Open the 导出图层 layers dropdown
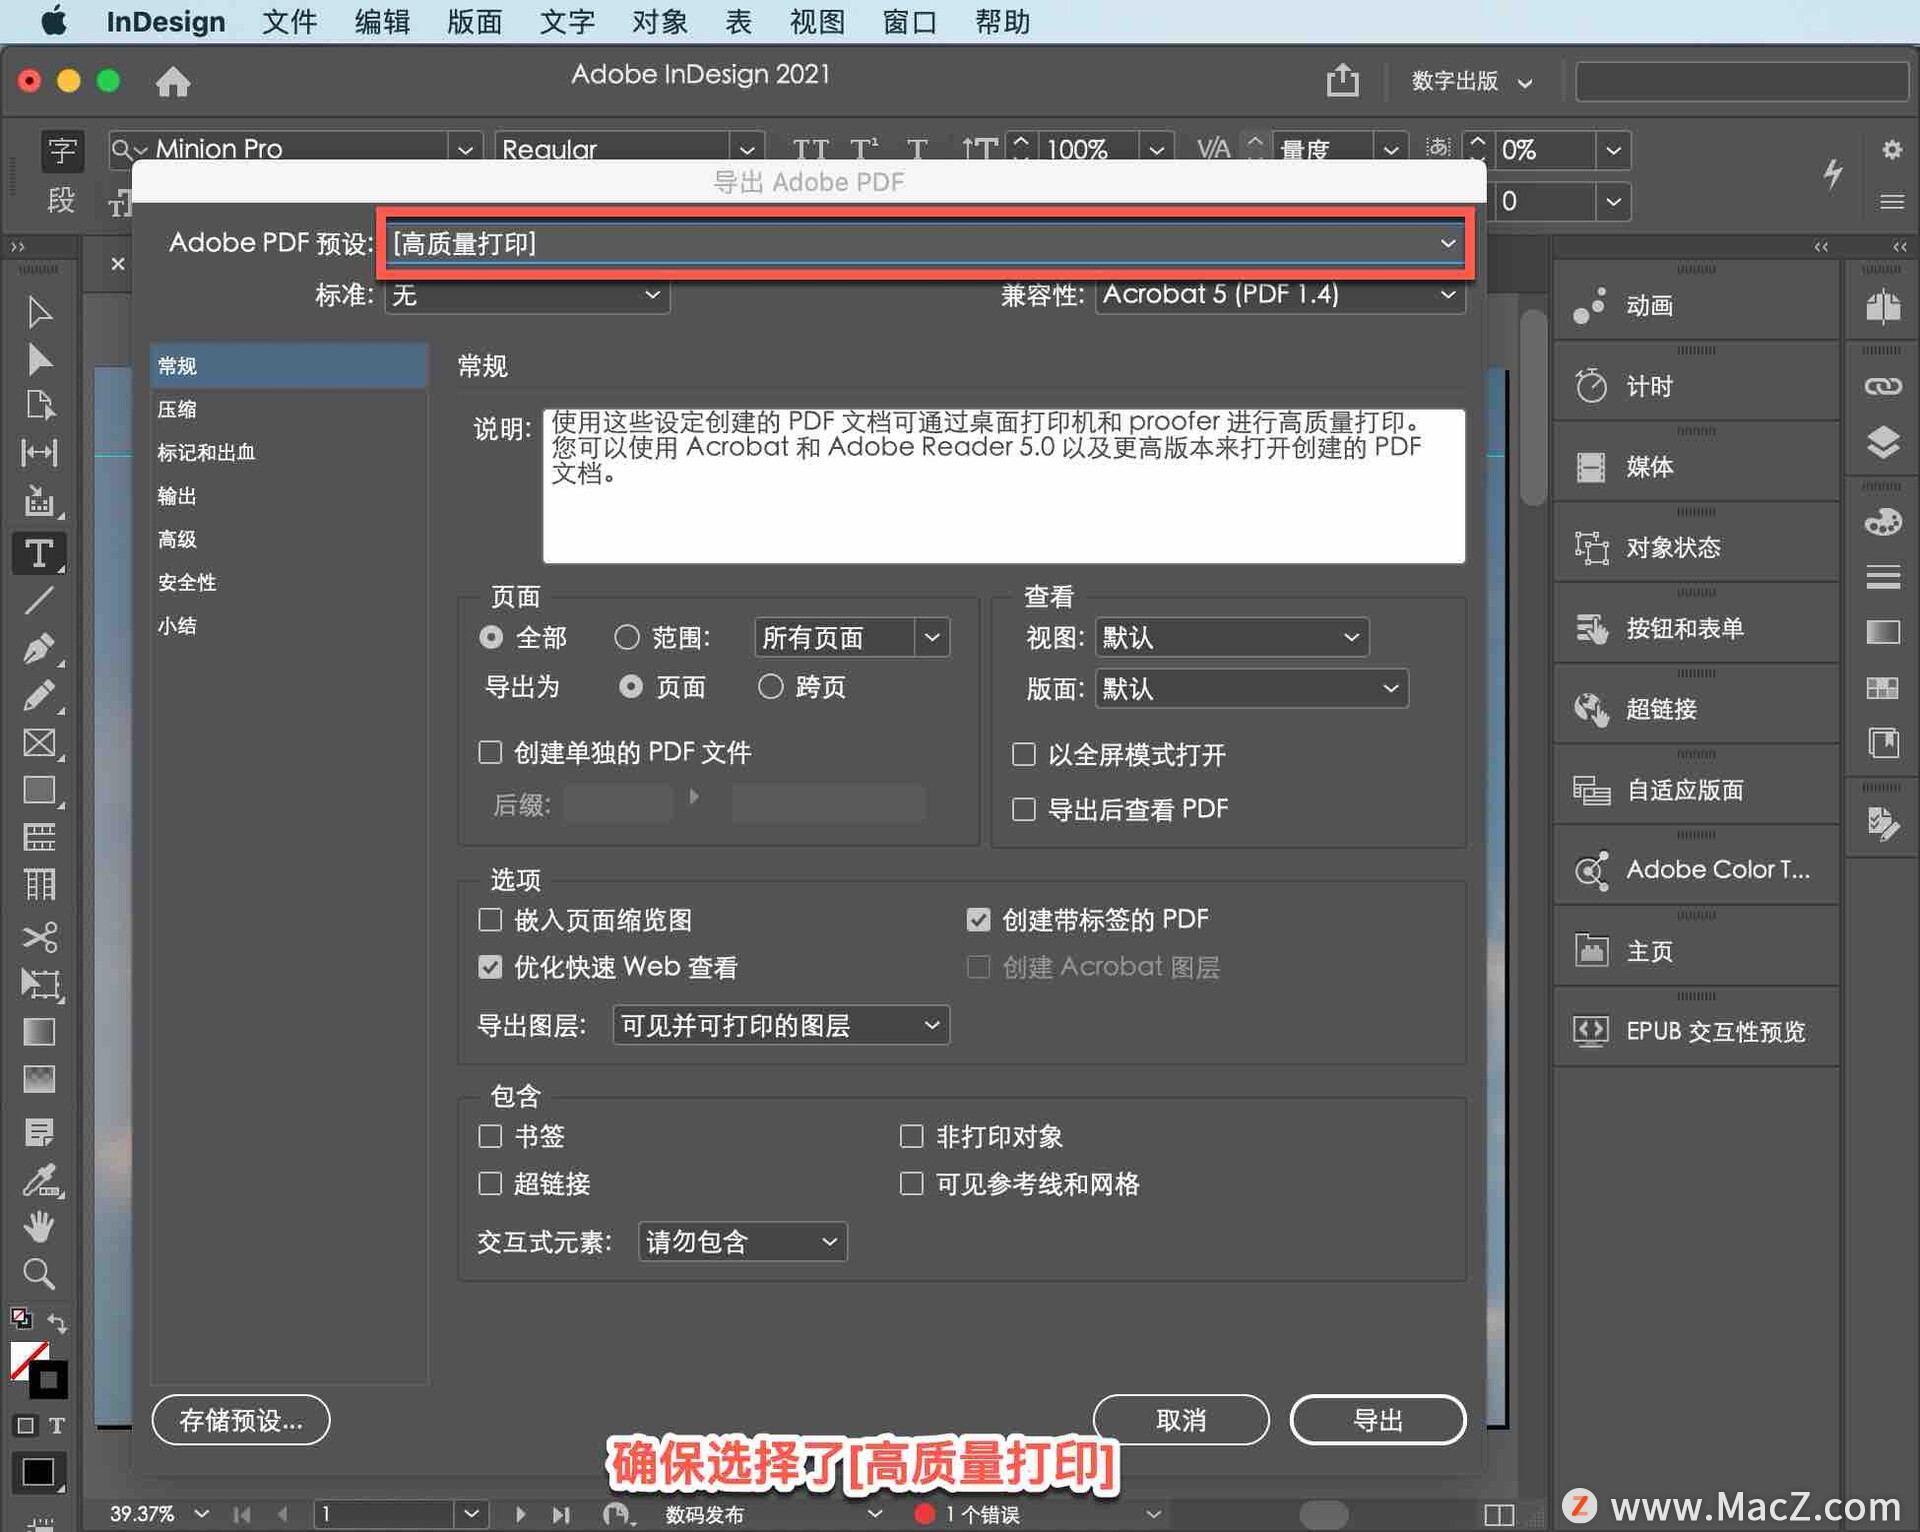The image size is (1920, 1532). (x=780, y=1025)
